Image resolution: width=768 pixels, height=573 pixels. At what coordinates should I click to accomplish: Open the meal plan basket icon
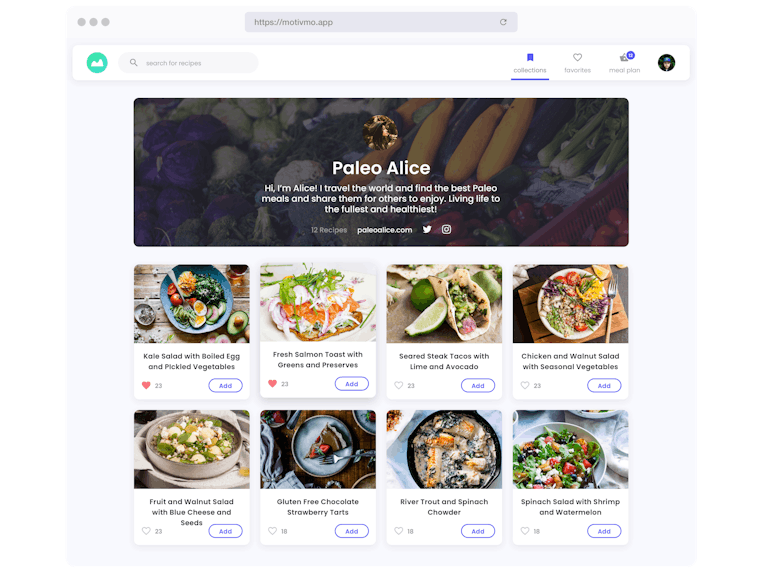click(x=624, y=57)
